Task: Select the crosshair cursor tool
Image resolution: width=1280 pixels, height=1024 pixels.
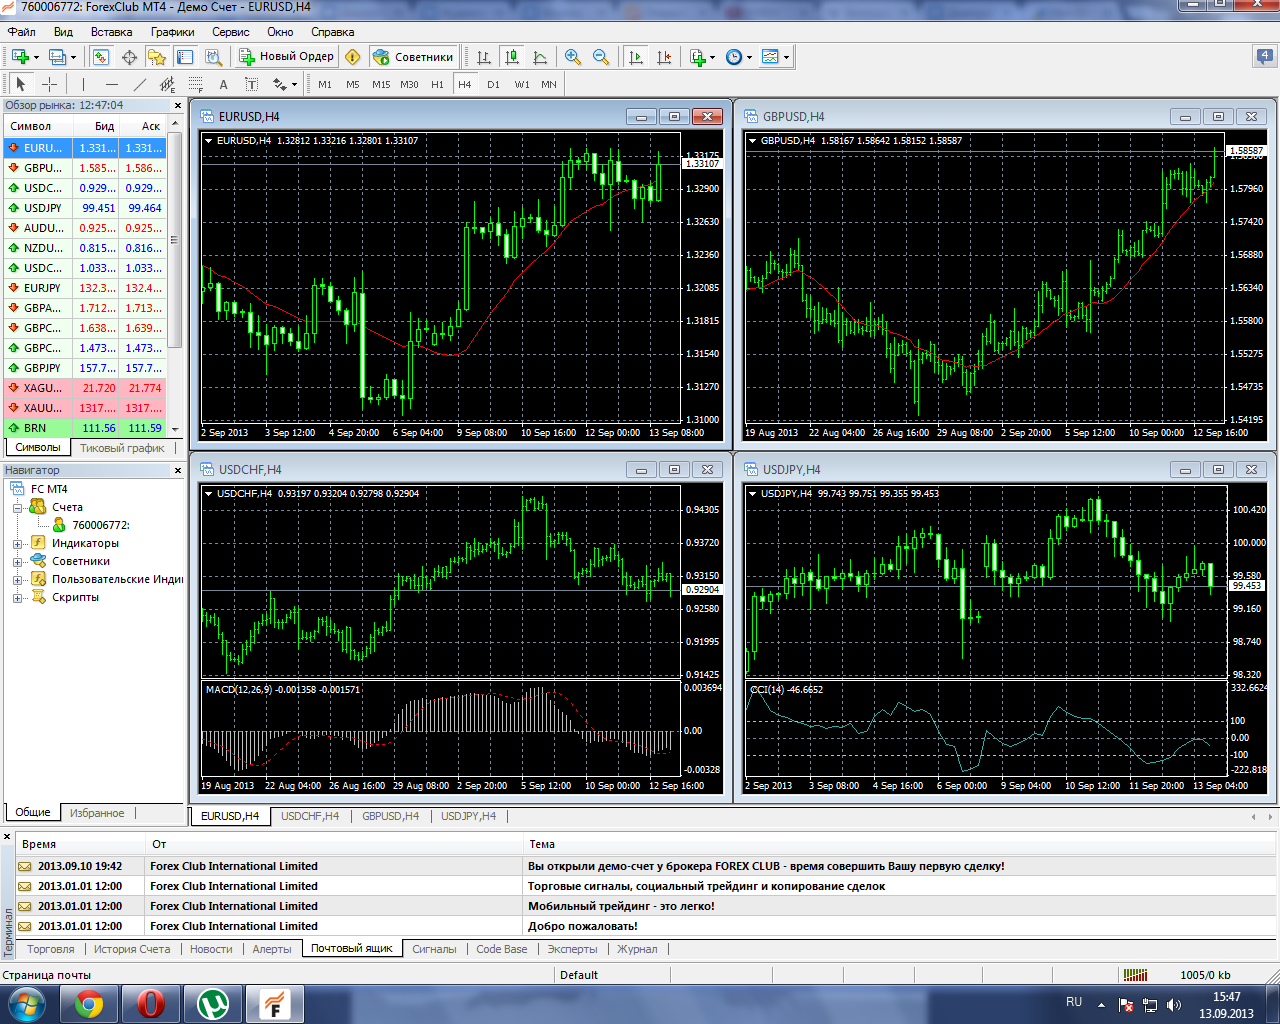Action: coord(49,85)
